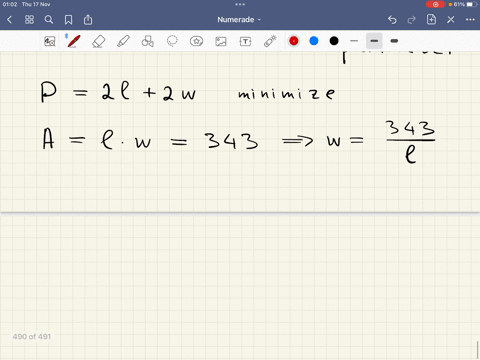Activate the laser pointer tool
Image resolution: width=480 pixels, height=360 pixels.
click(270, 41)
